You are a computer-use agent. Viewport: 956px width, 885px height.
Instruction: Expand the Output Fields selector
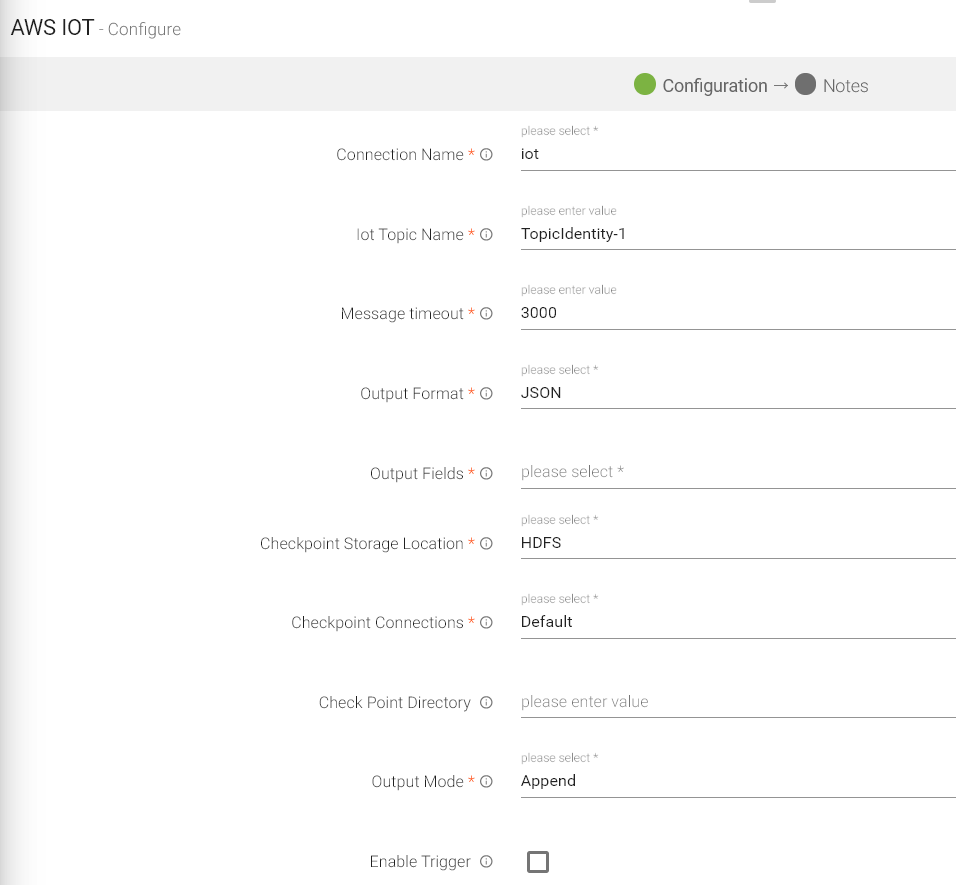737,472
